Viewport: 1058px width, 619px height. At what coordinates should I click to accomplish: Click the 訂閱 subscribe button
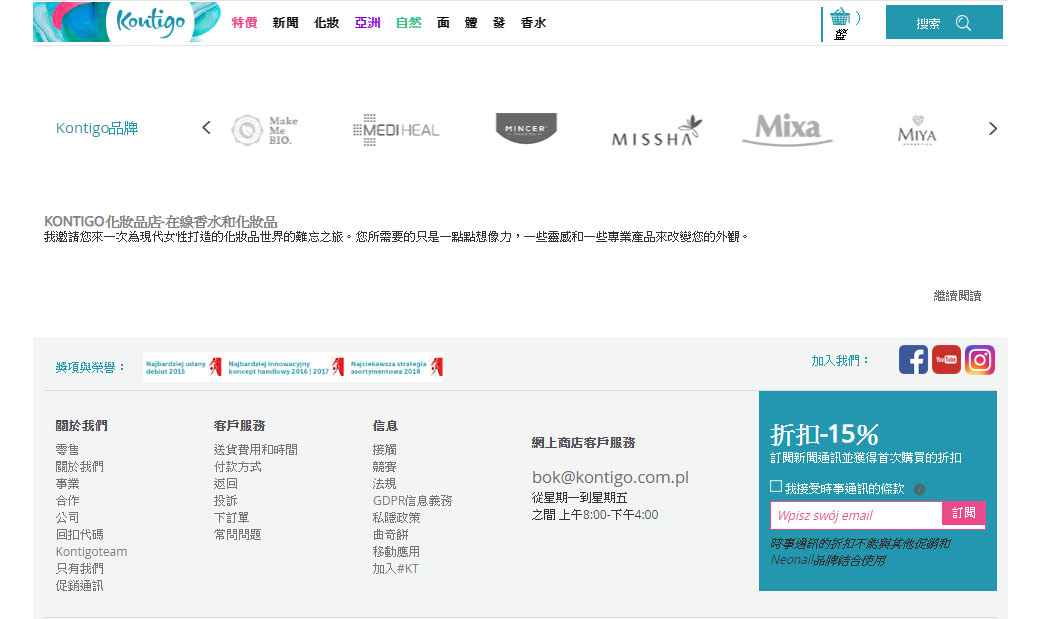tap(964, 513)
